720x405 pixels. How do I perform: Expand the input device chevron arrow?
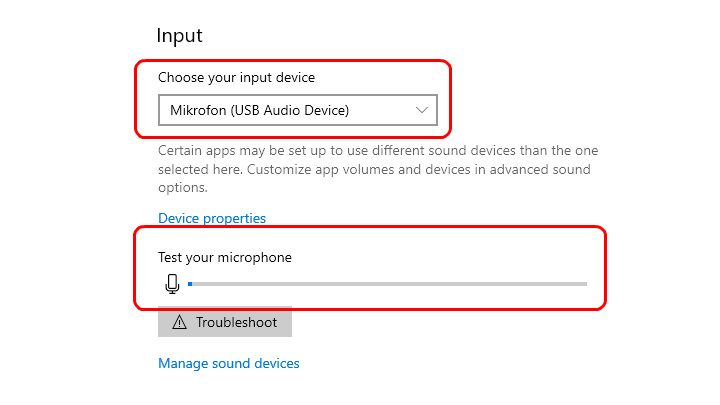click(x=422, y=110)
